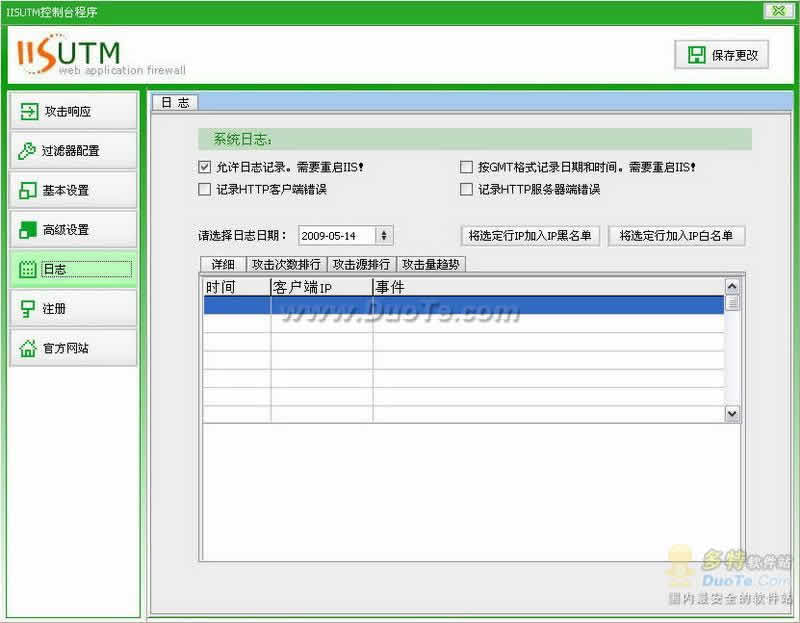Click 事件 column header
The image size is (800, 623).
coord(548,287)
